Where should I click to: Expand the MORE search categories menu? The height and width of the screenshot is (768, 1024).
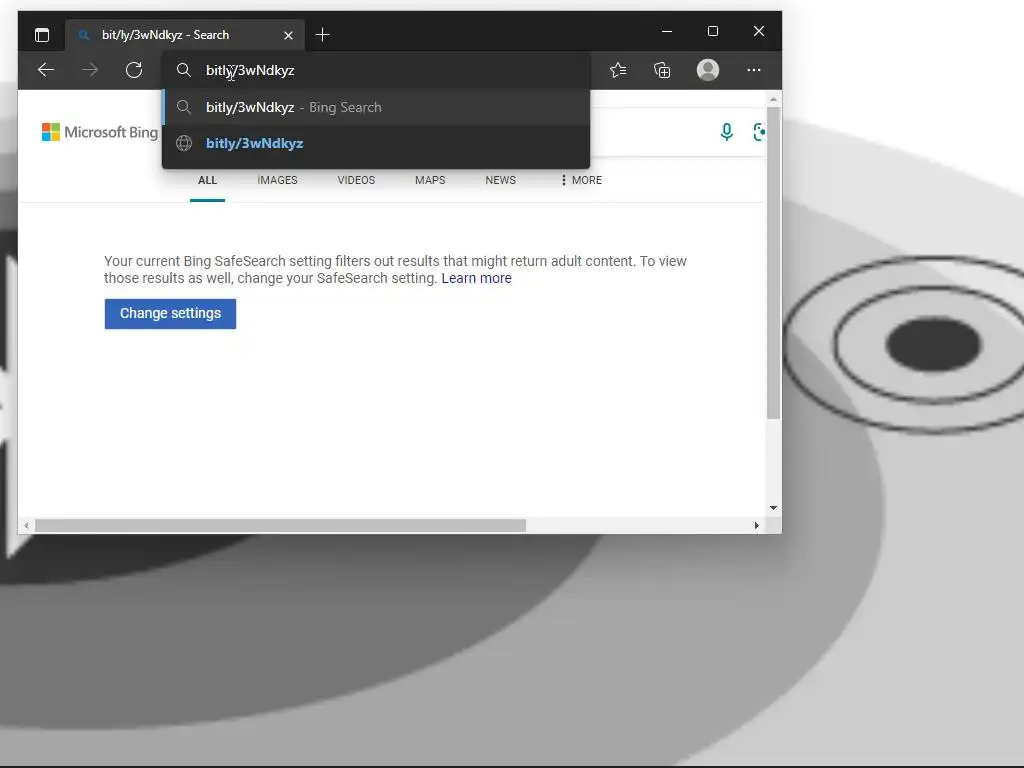coord(581,180)
